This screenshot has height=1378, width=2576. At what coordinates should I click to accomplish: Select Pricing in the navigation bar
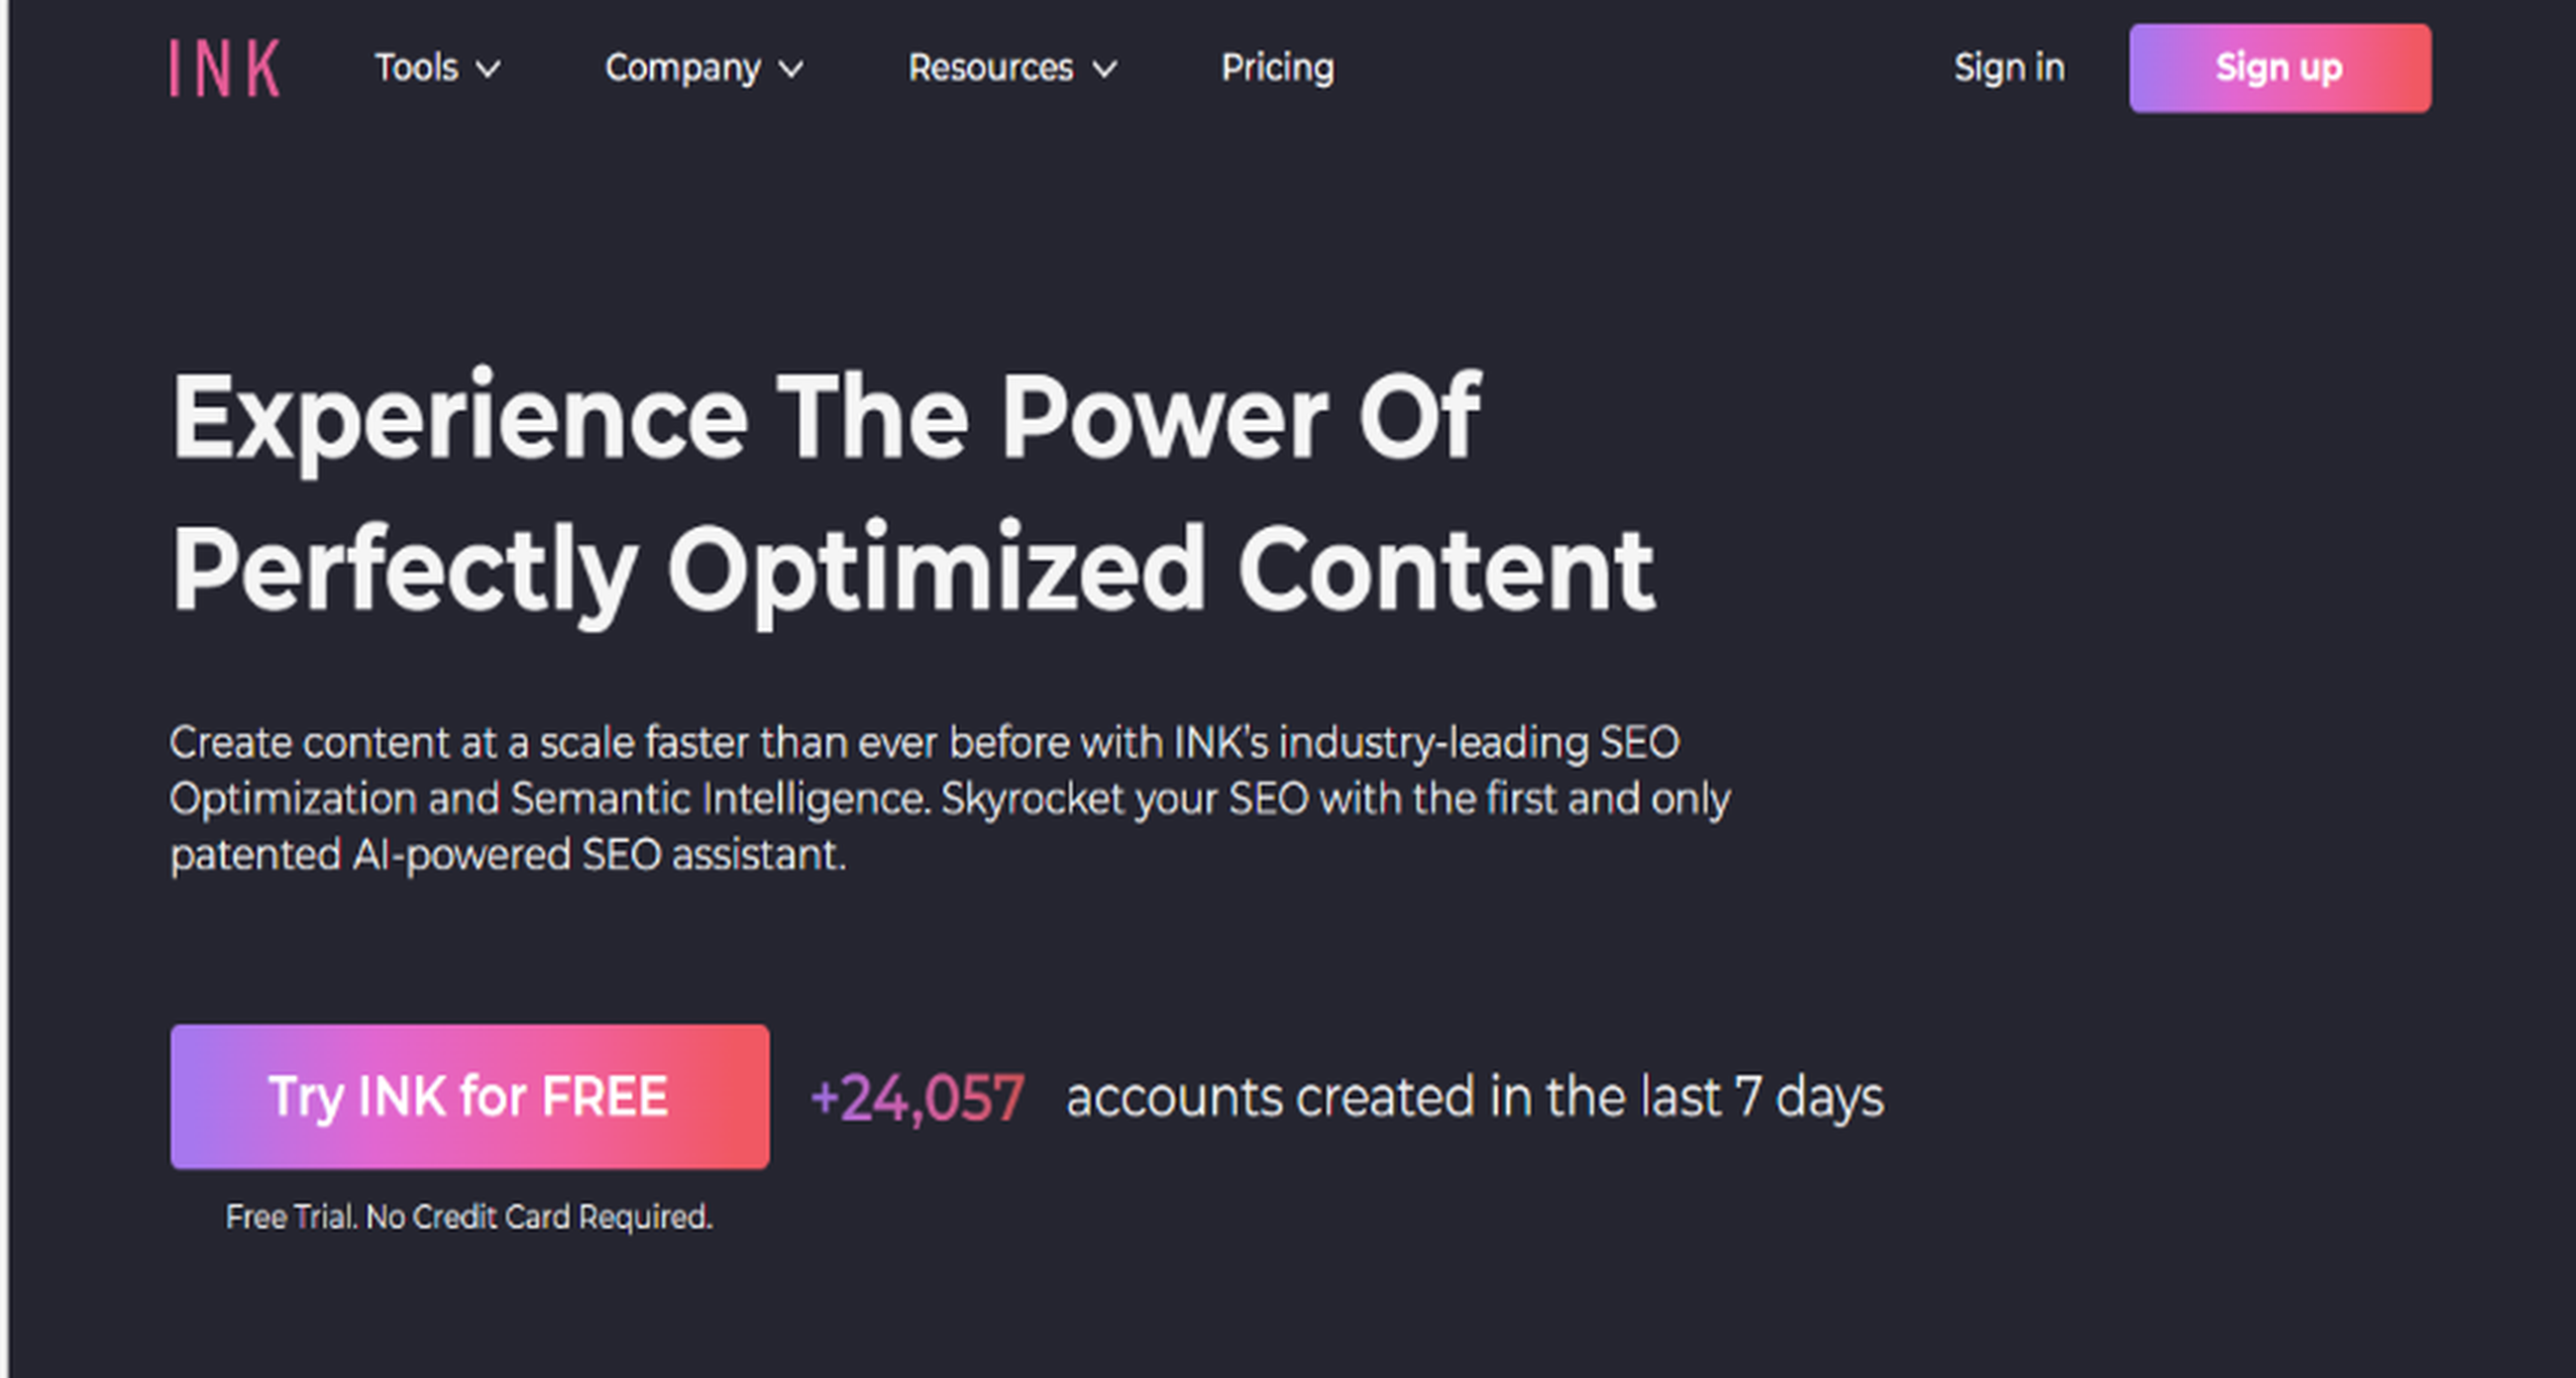(x=1277, y=68)
